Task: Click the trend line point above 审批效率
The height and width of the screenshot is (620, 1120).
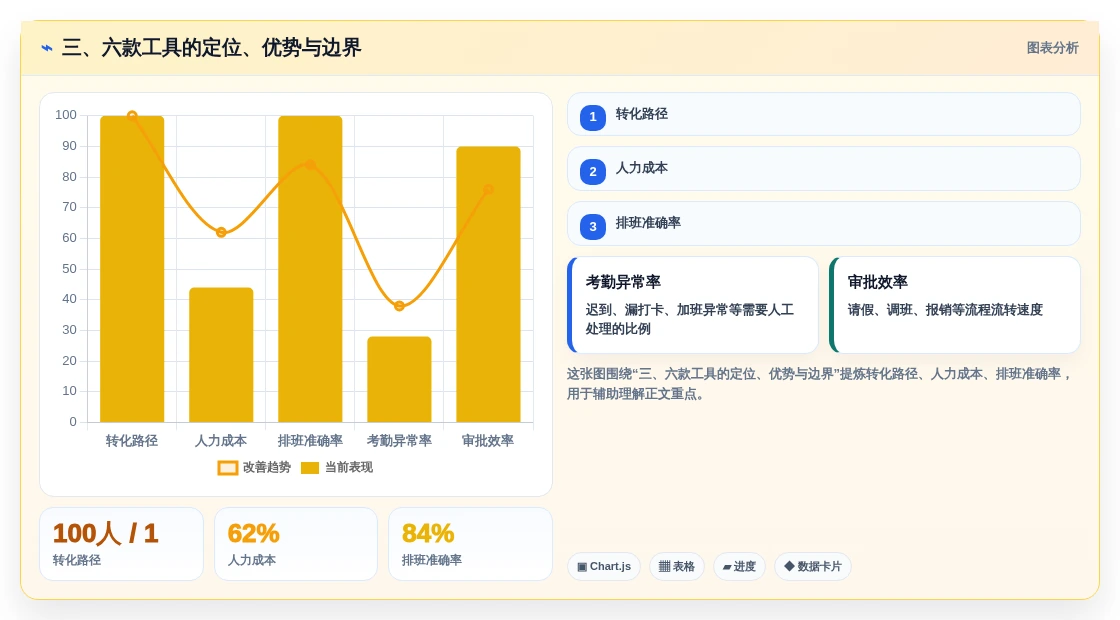Action: (489, 189)
